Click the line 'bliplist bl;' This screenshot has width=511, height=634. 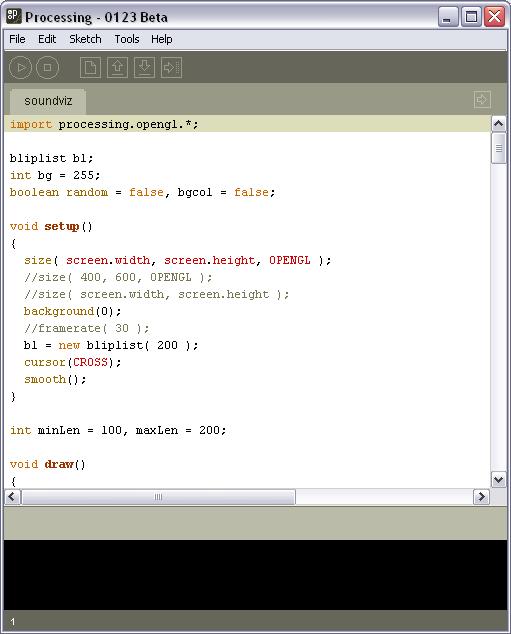(51, 158)
